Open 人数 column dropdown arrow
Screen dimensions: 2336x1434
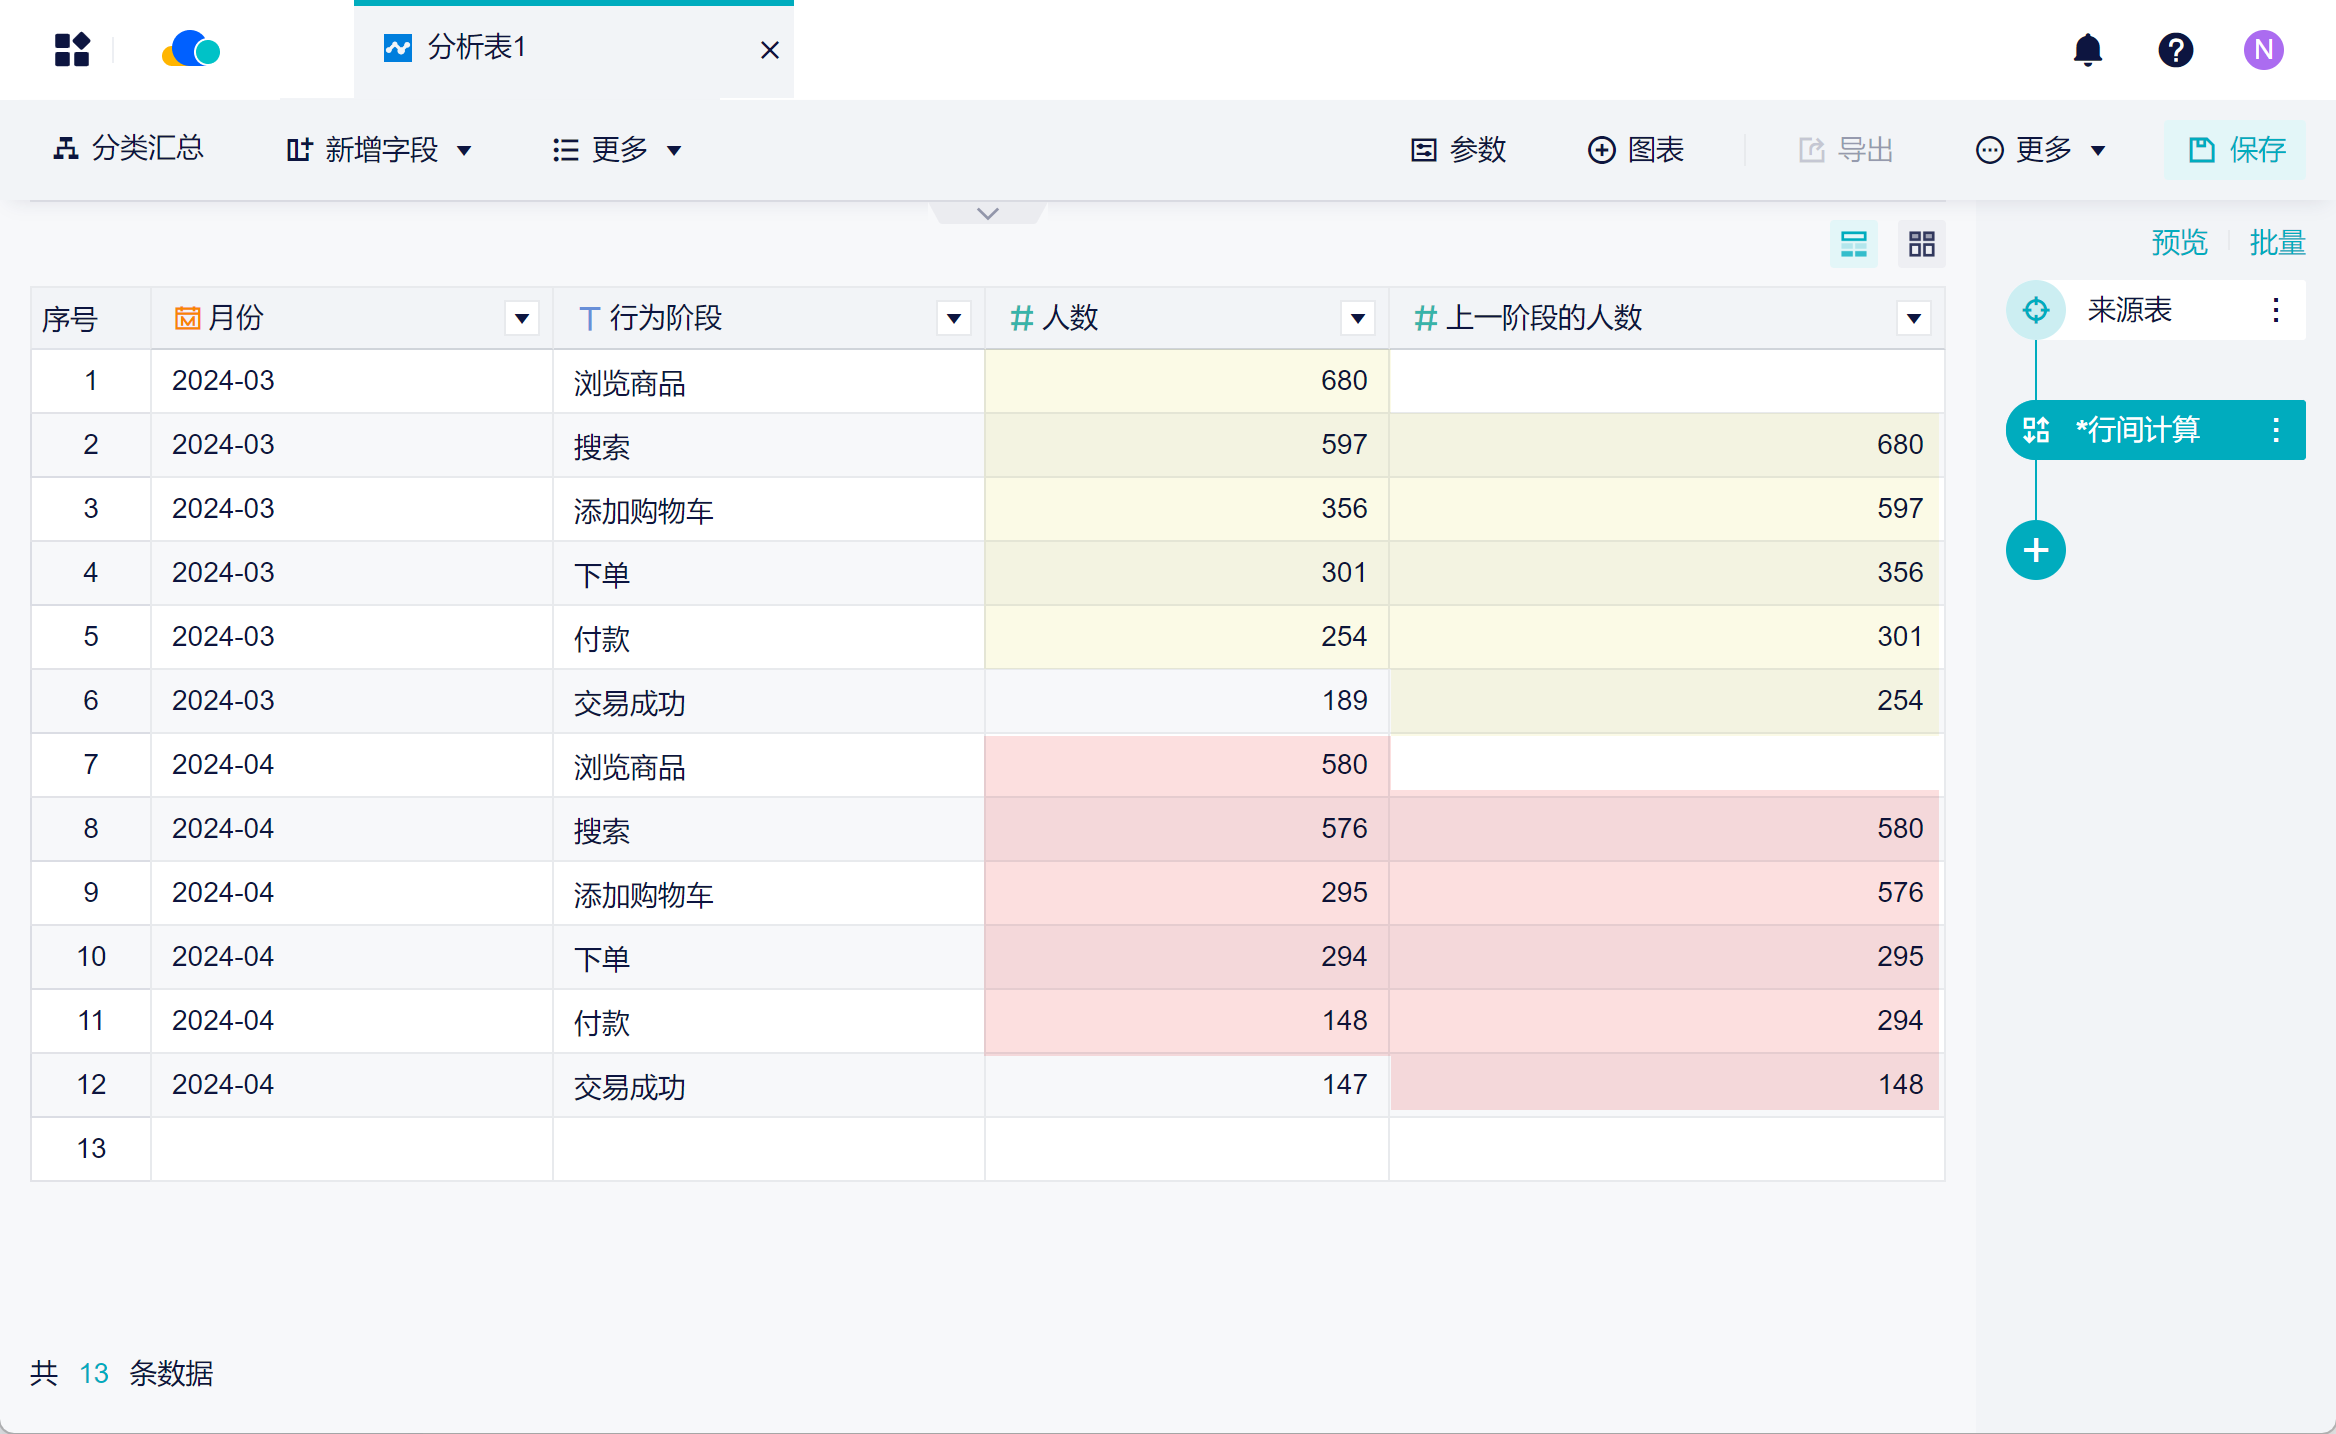click(1357, 319)
